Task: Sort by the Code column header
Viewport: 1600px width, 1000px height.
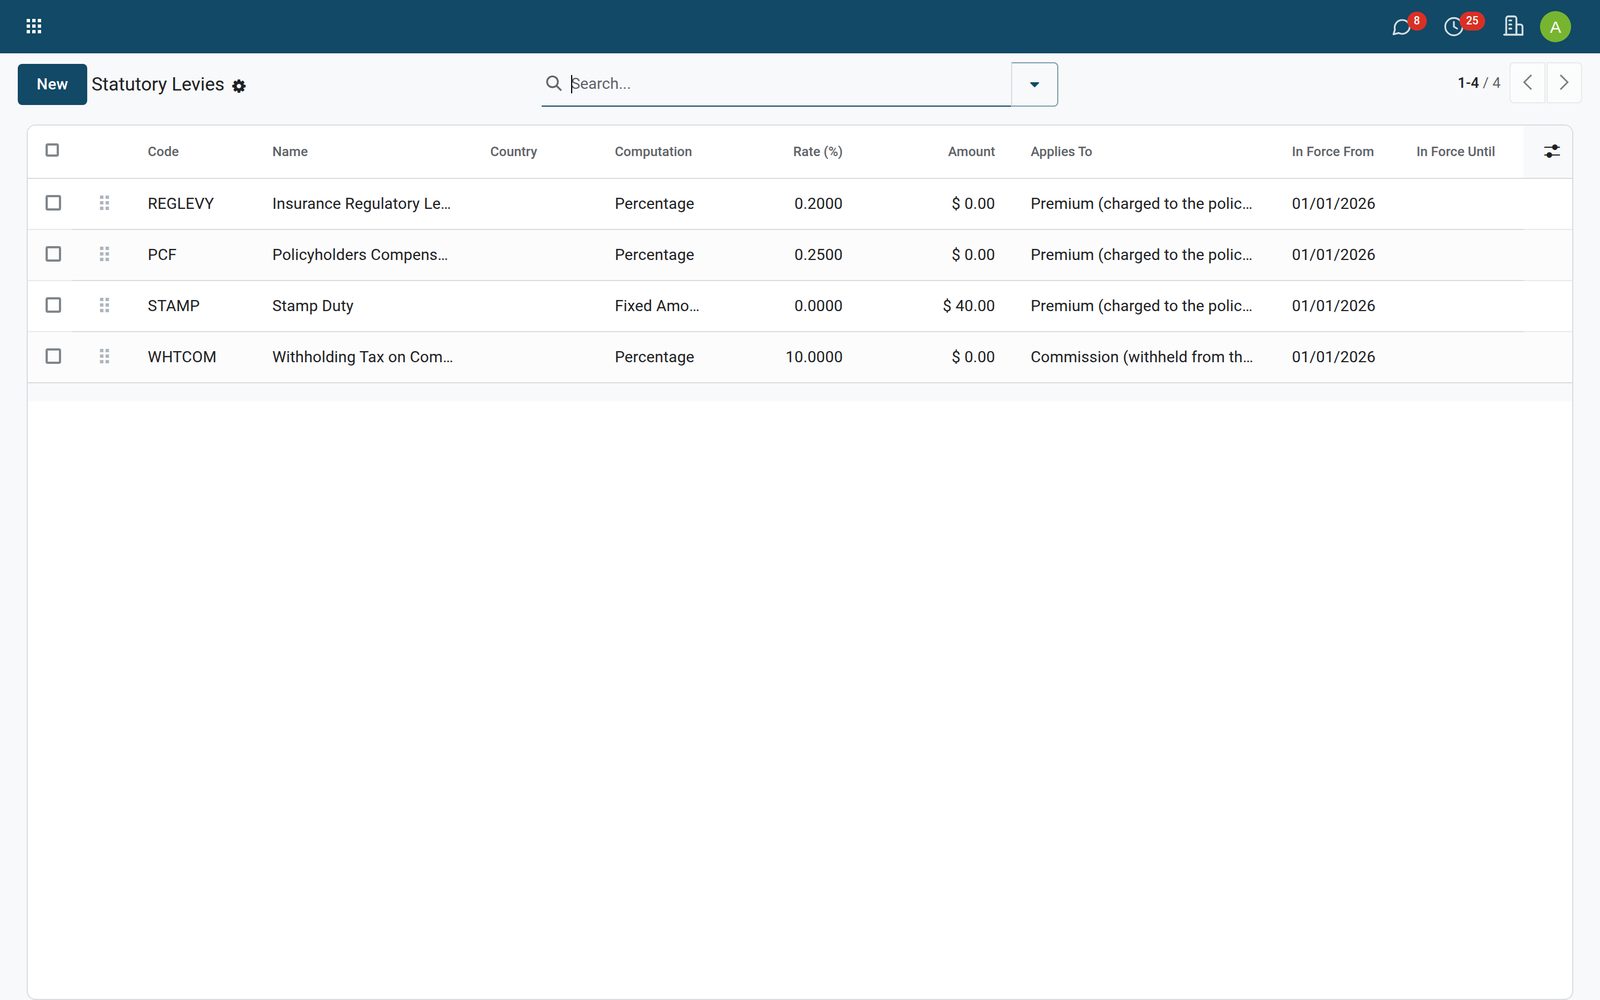Action: [x=163, y=152]
